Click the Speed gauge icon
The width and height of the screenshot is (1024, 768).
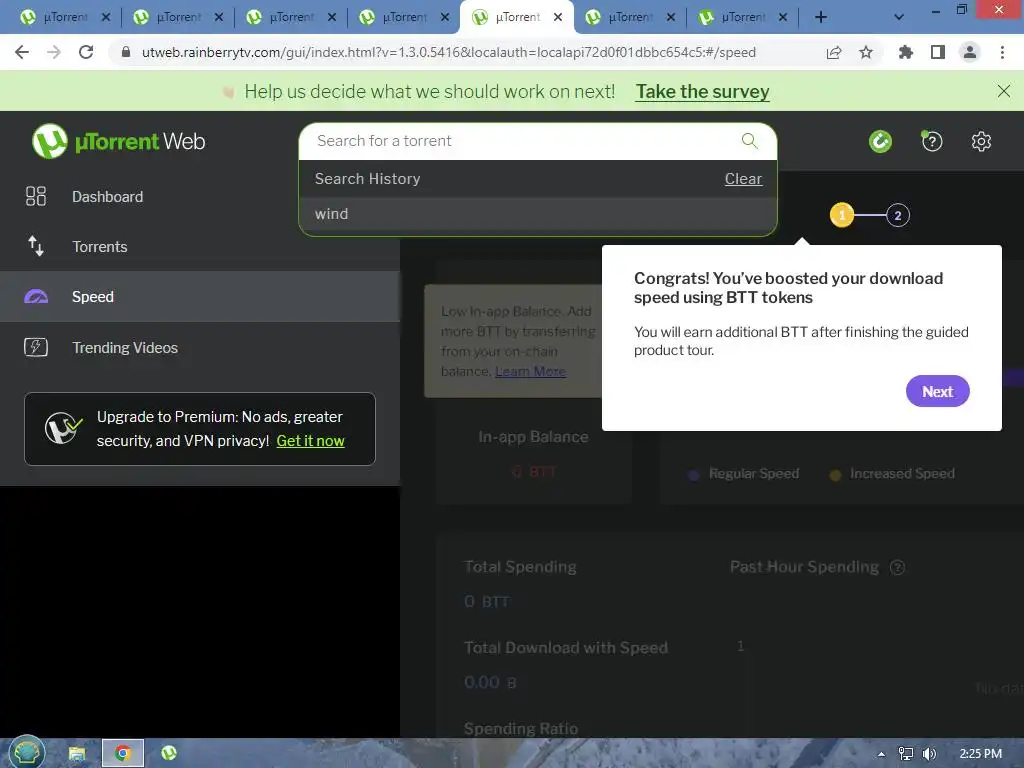click(36, 296)
